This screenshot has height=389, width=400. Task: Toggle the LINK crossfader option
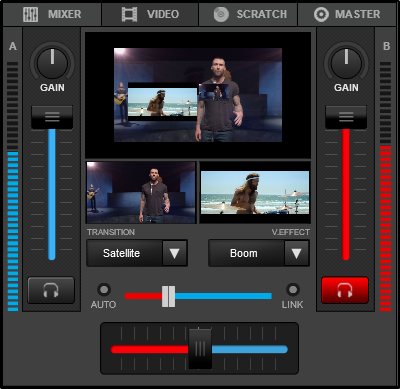pyautogui.click(x=293, y=289)
